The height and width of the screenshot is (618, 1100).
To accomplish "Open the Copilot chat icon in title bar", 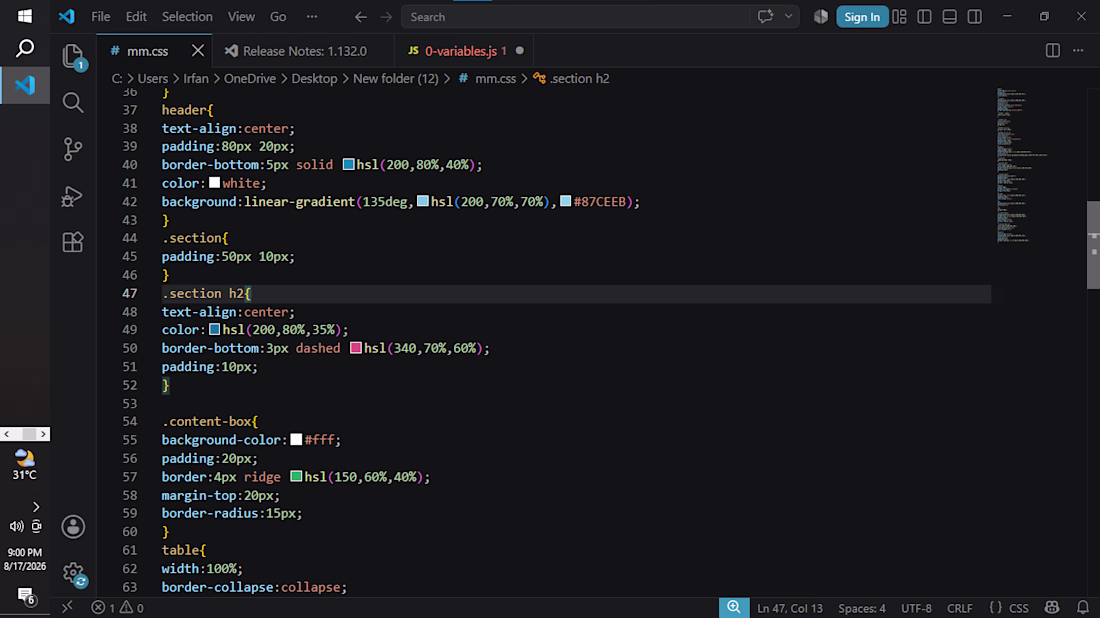I will click(x=765, y=16).
